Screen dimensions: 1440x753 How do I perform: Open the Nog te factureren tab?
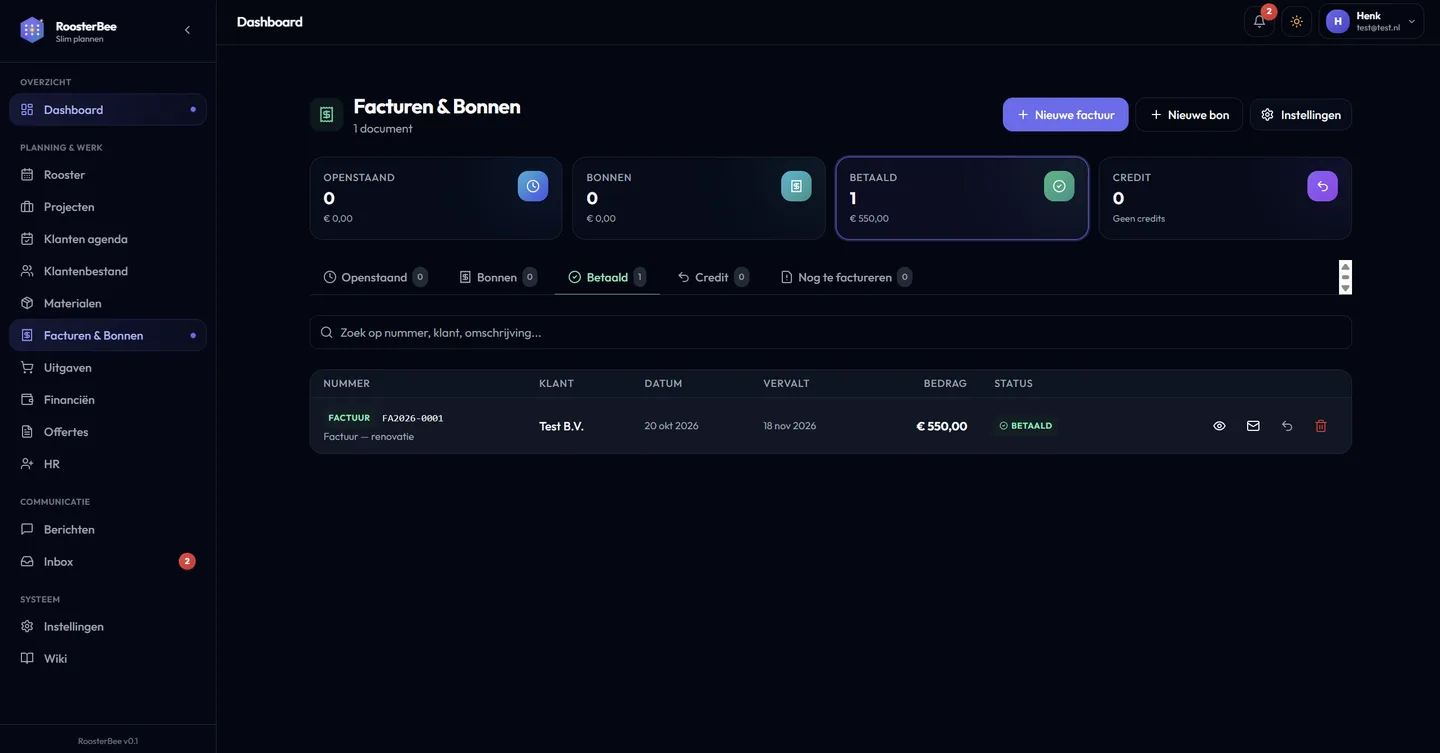(845, 277)
